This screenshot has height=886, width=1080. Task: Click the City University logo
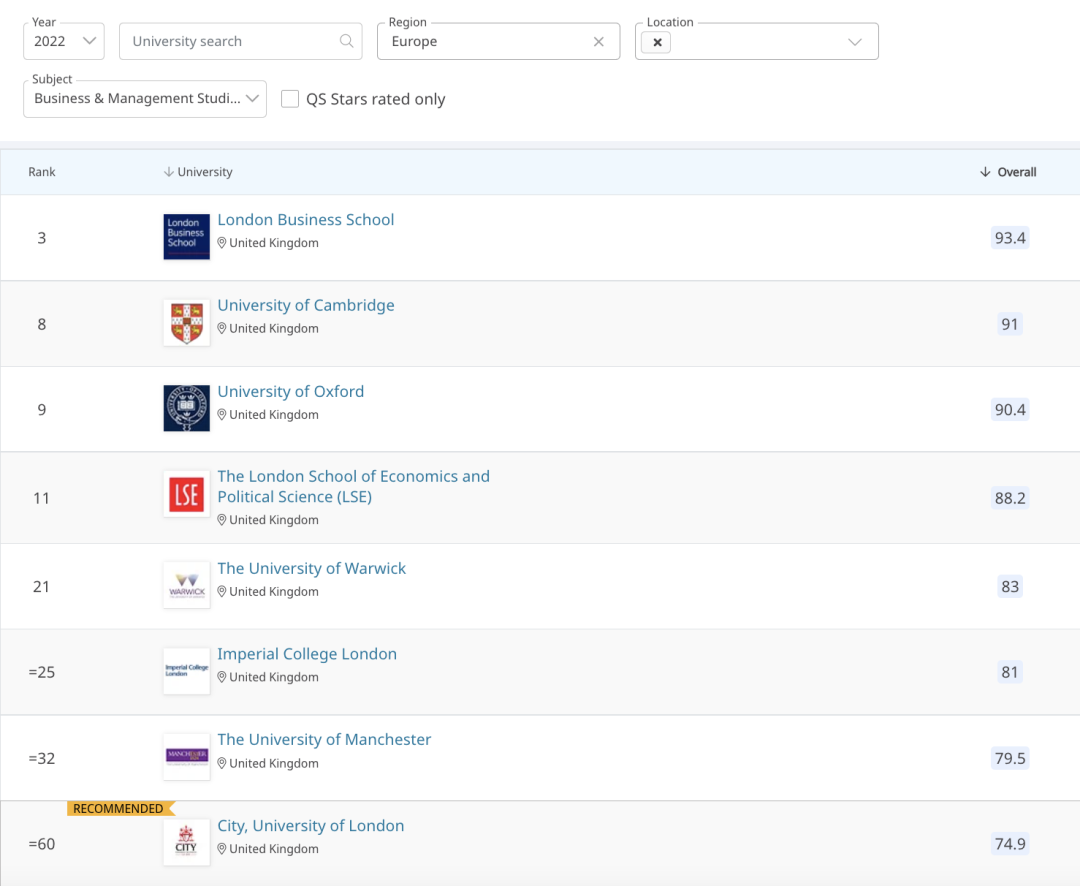point(186,842)
